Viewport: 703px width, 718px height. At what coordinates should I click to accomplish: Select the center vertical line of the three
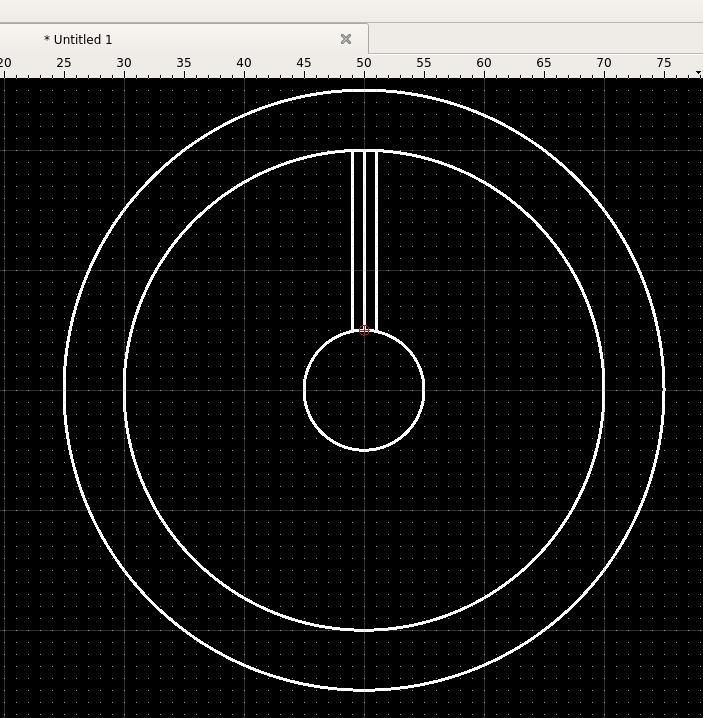[364, 240]
